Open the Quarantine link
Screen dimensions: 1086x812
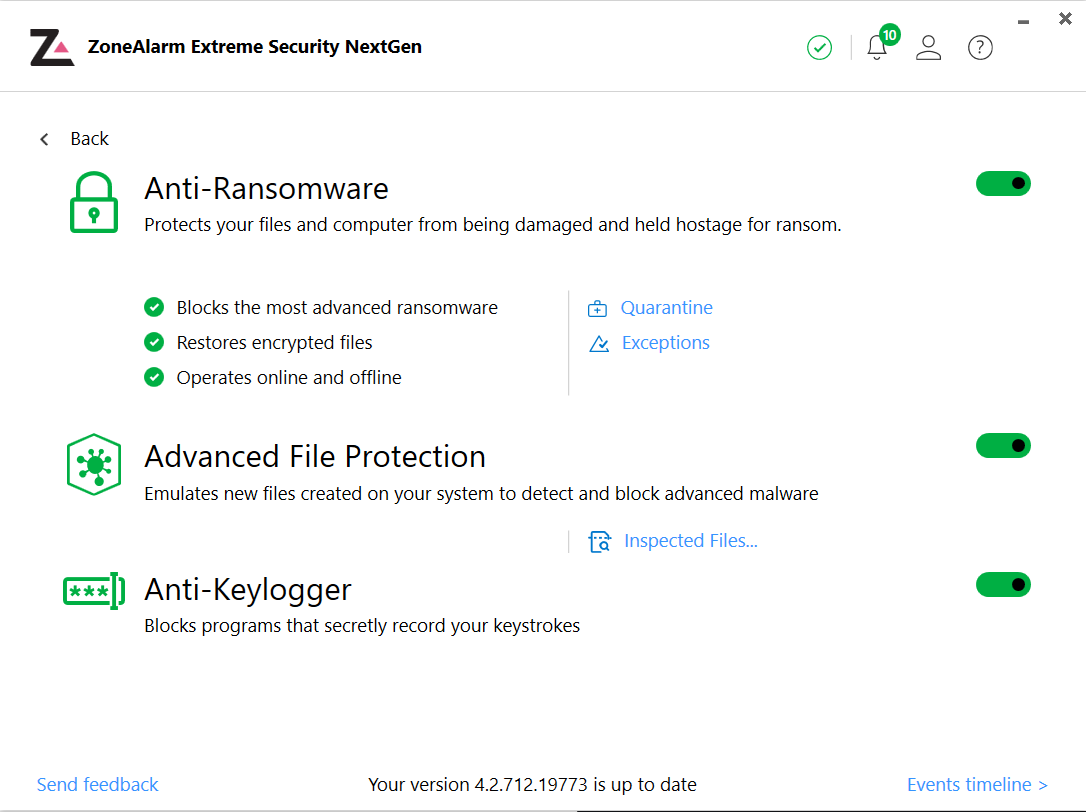tap(666, 308)
